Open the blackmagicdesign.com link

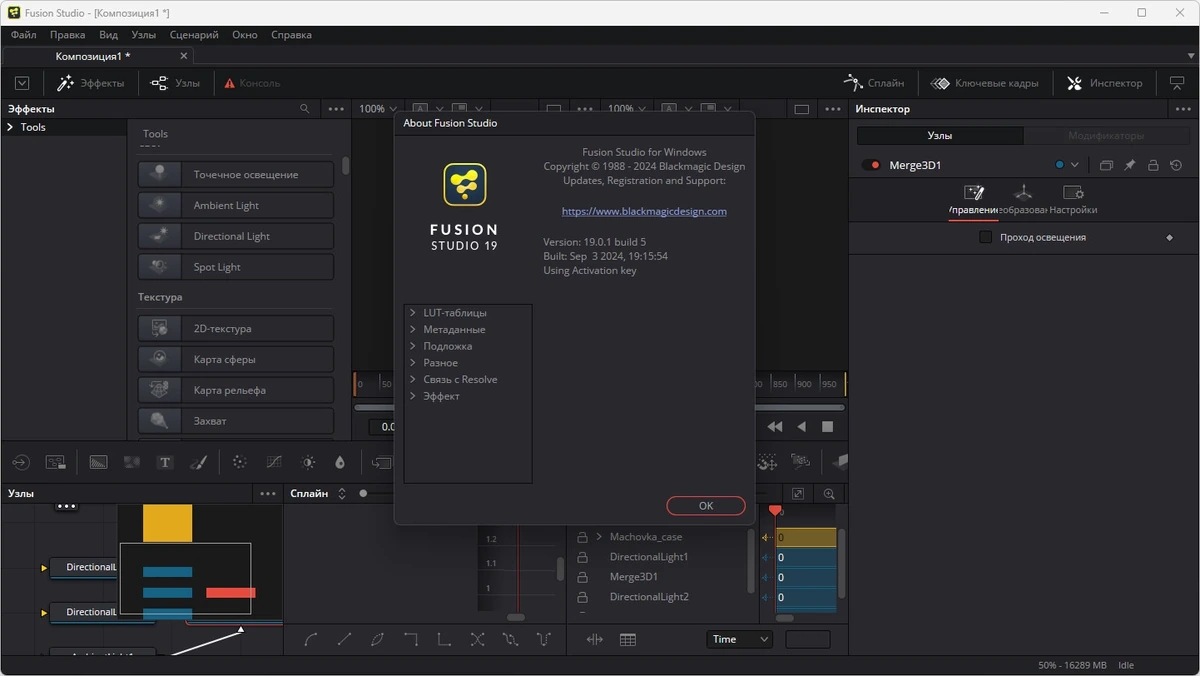[x=644, y=211]
